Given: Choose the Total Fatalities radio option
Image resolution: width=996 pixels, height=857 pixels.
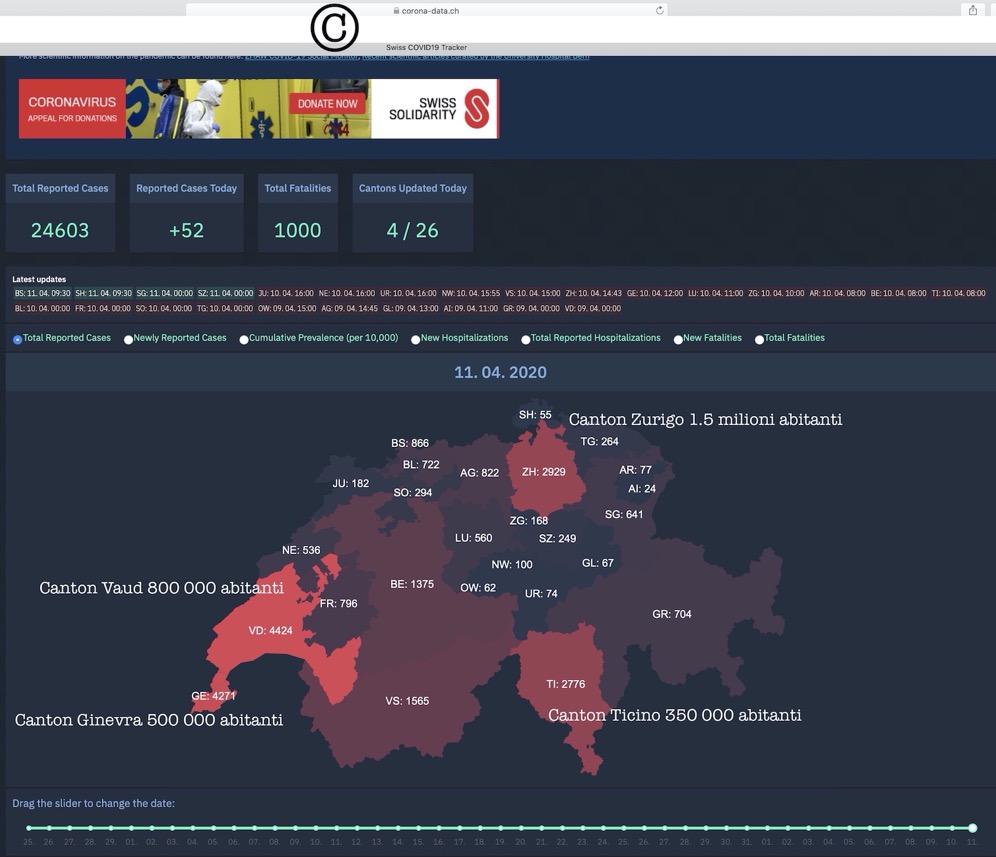Looking at the screenshot, I should point(760,339).
